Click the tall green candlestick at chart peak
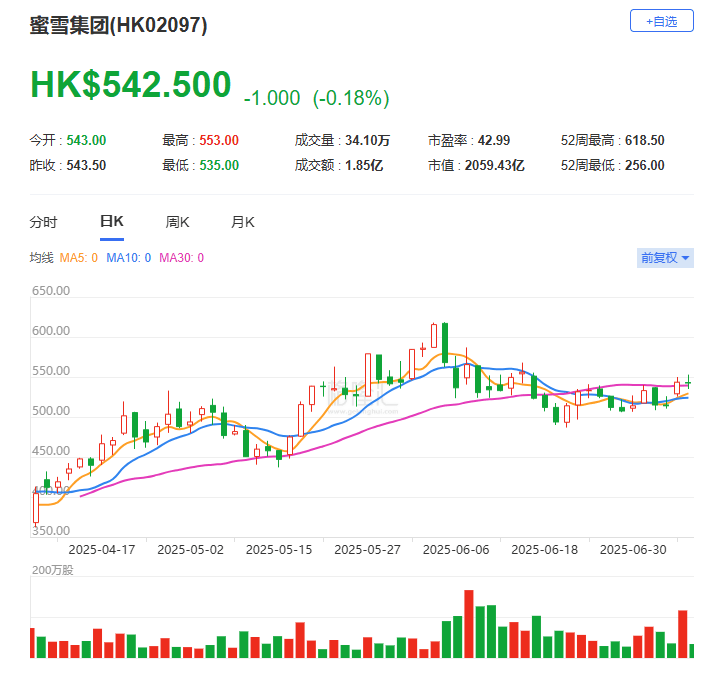The width and height of the screenshot is (727, 687). click(445, 343)
